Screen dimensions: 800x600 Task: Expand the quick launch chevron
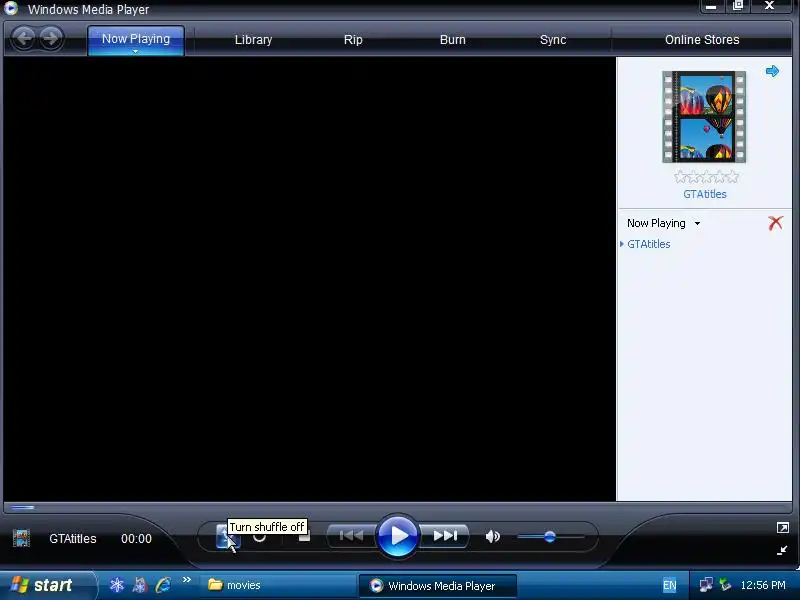click(x=186, y=579)
